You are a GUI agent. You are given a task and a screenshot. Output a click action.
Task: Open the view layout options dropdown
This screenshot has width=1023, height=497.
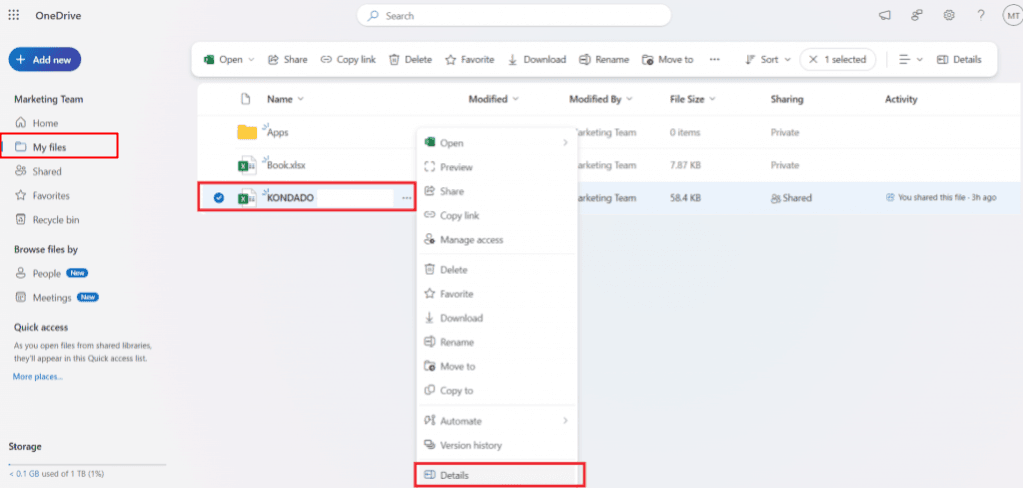[x=910, y=60]
